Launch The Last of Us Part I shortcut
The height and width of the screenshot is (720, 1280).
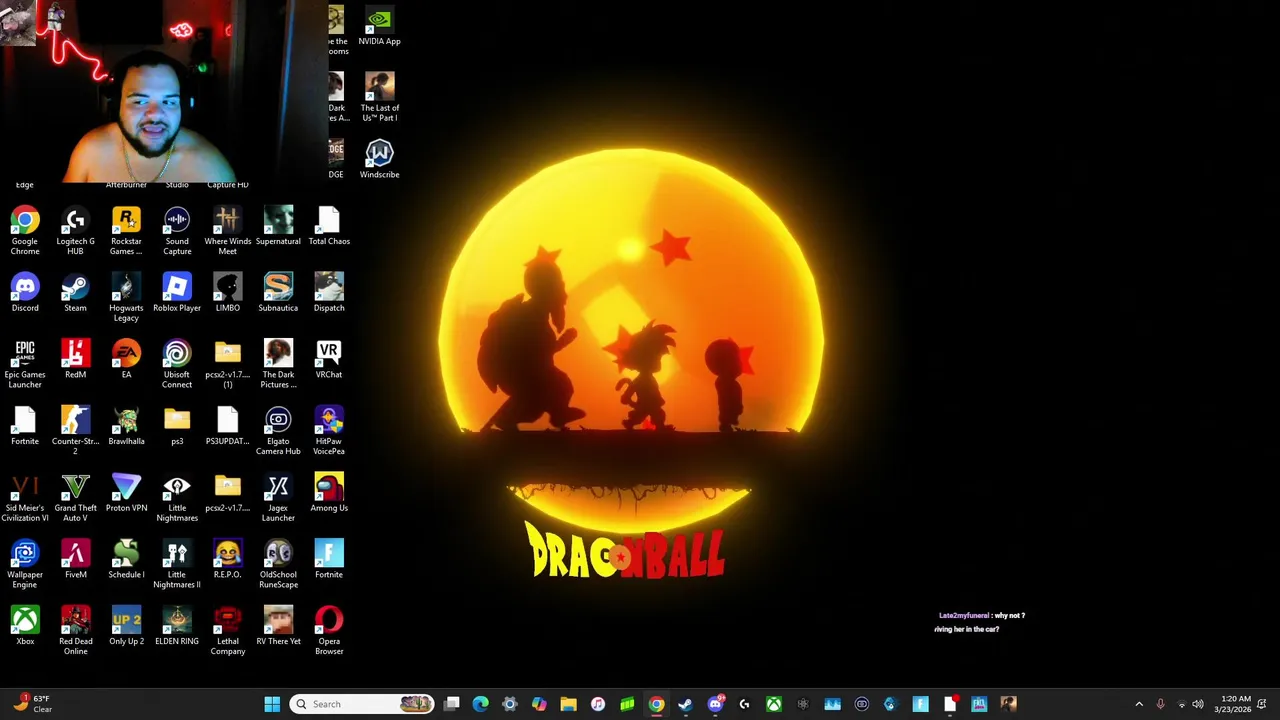point(379,98)
